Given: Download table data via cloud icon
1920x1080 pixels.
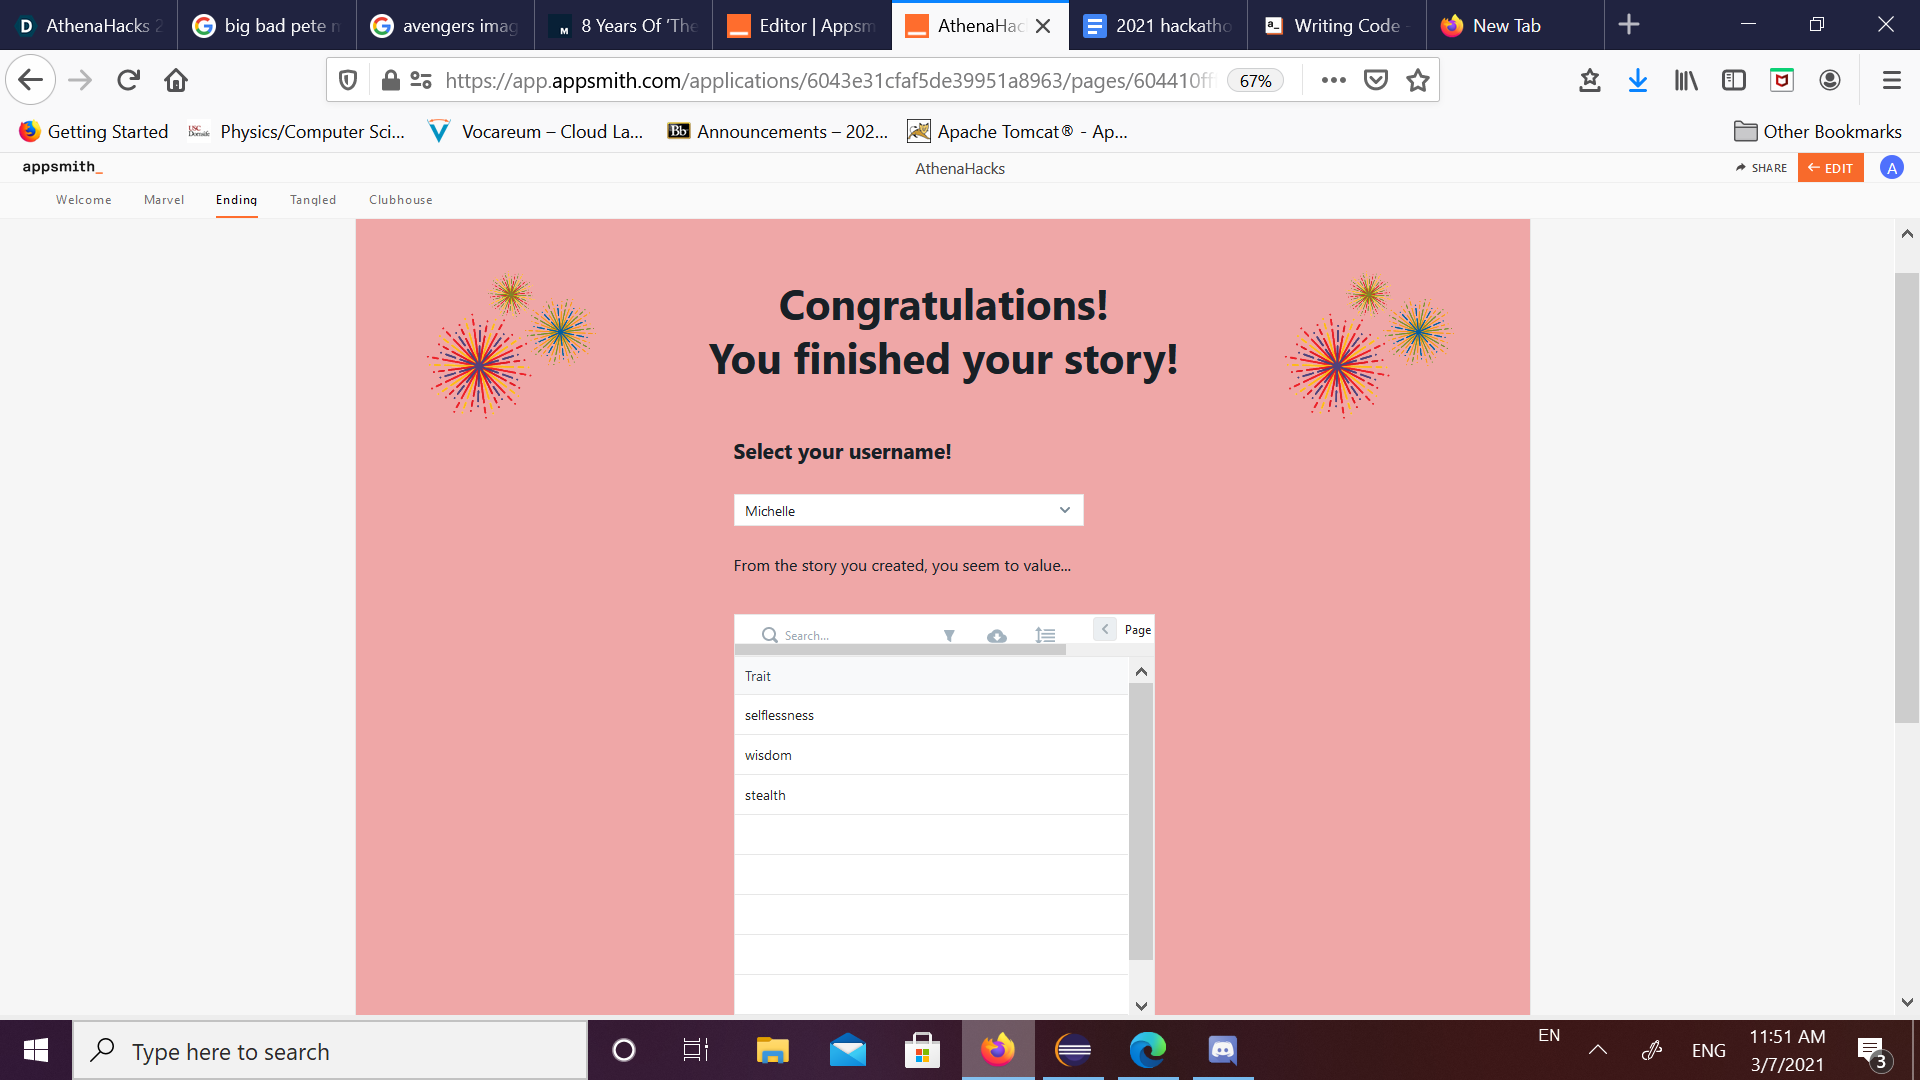Looking at the screenshot, I should point(997,636).
